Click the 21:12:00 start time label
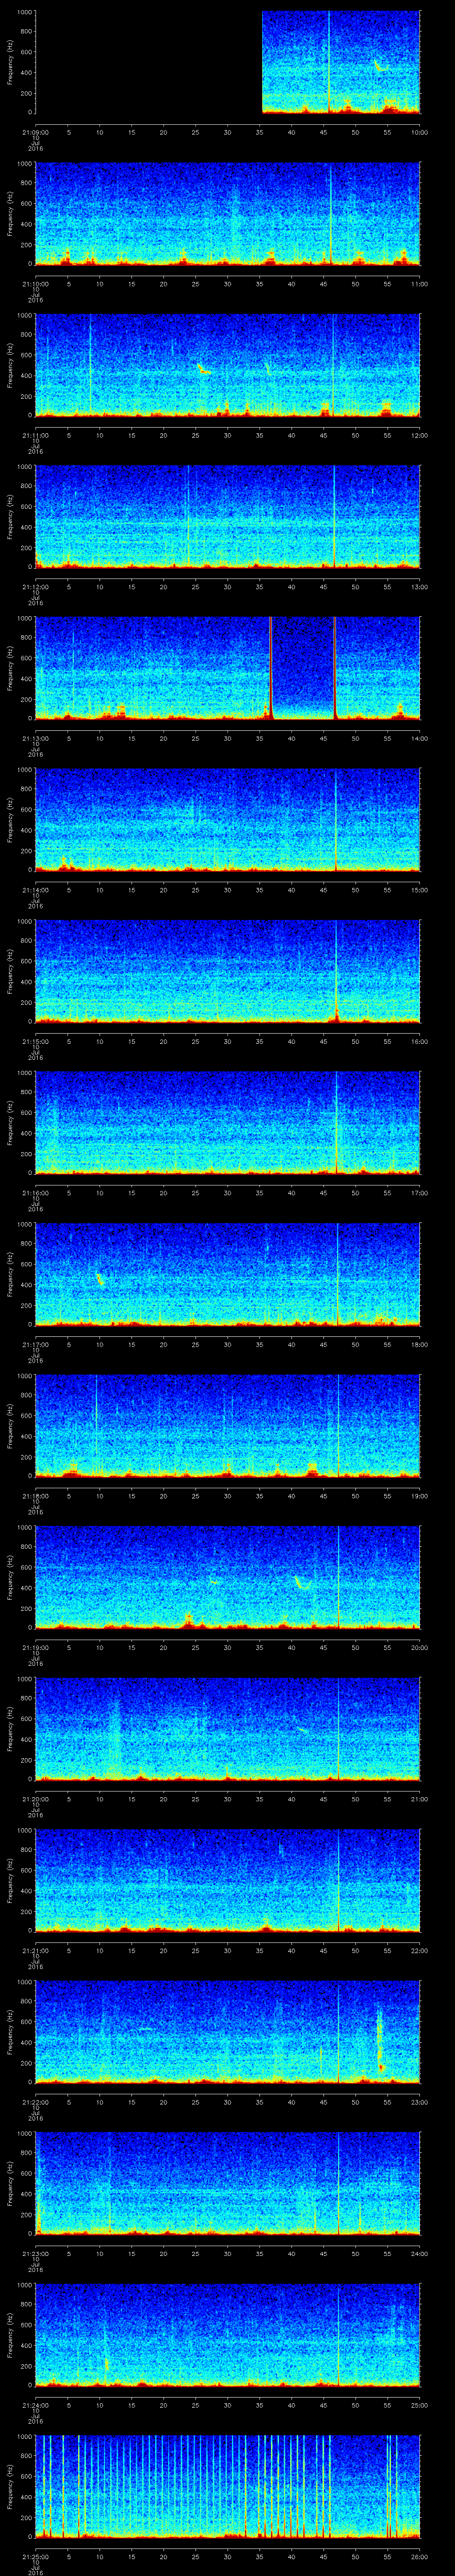The height and width of the screenshot is (2576, 455). pyautogui.click(x=35, y=586)
